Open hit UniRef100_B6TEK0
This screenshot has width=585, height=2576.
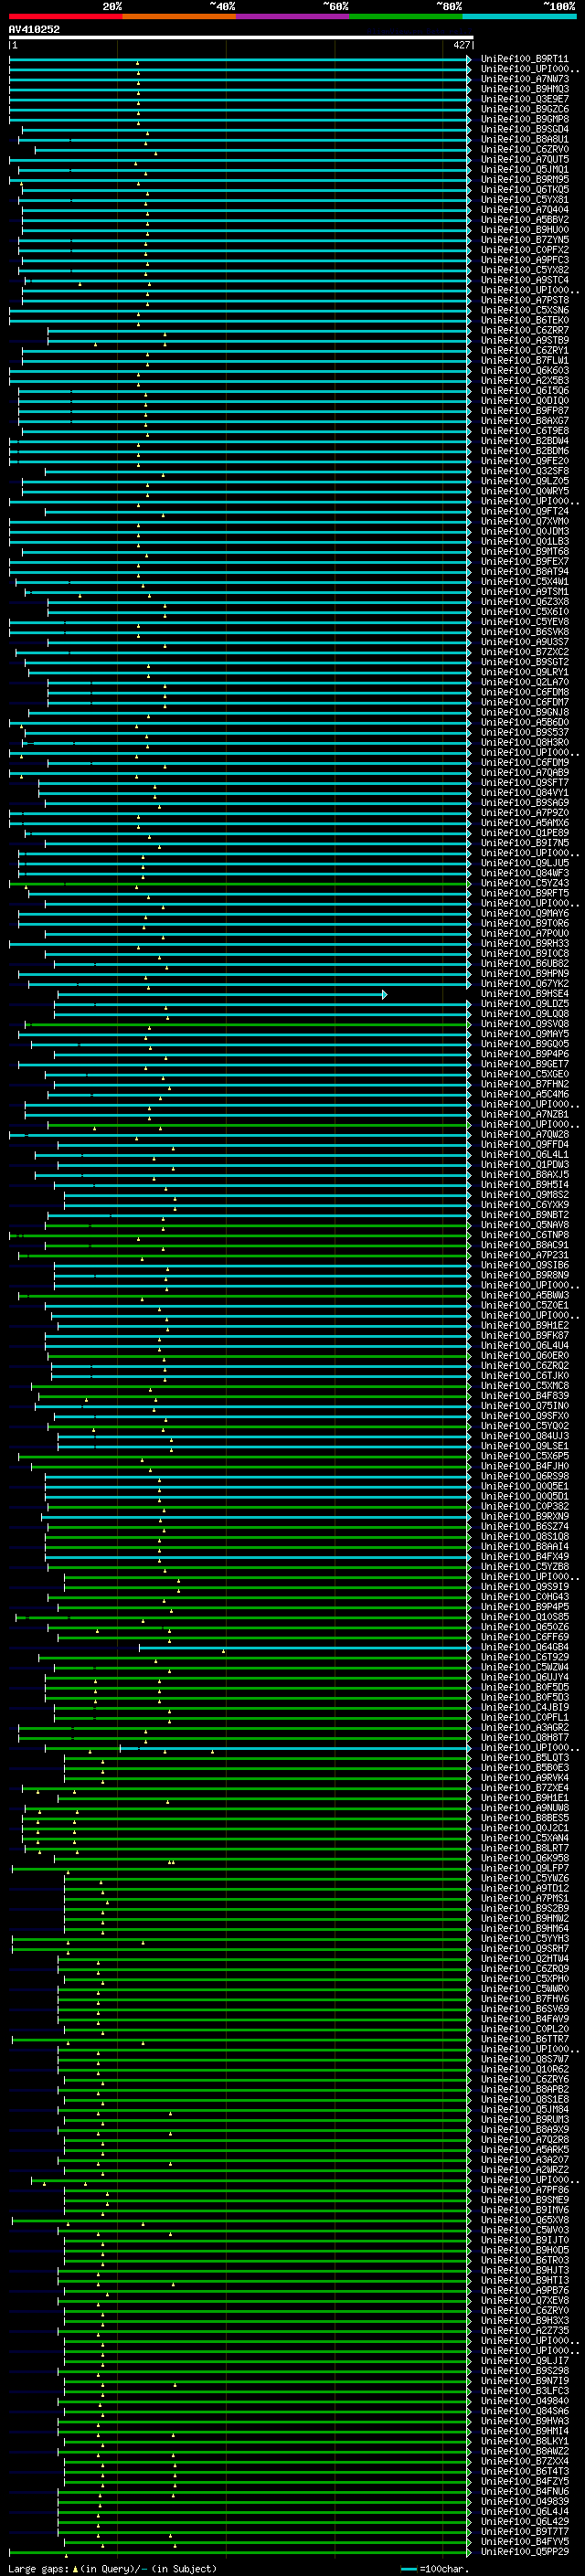[x=524, y=320]
